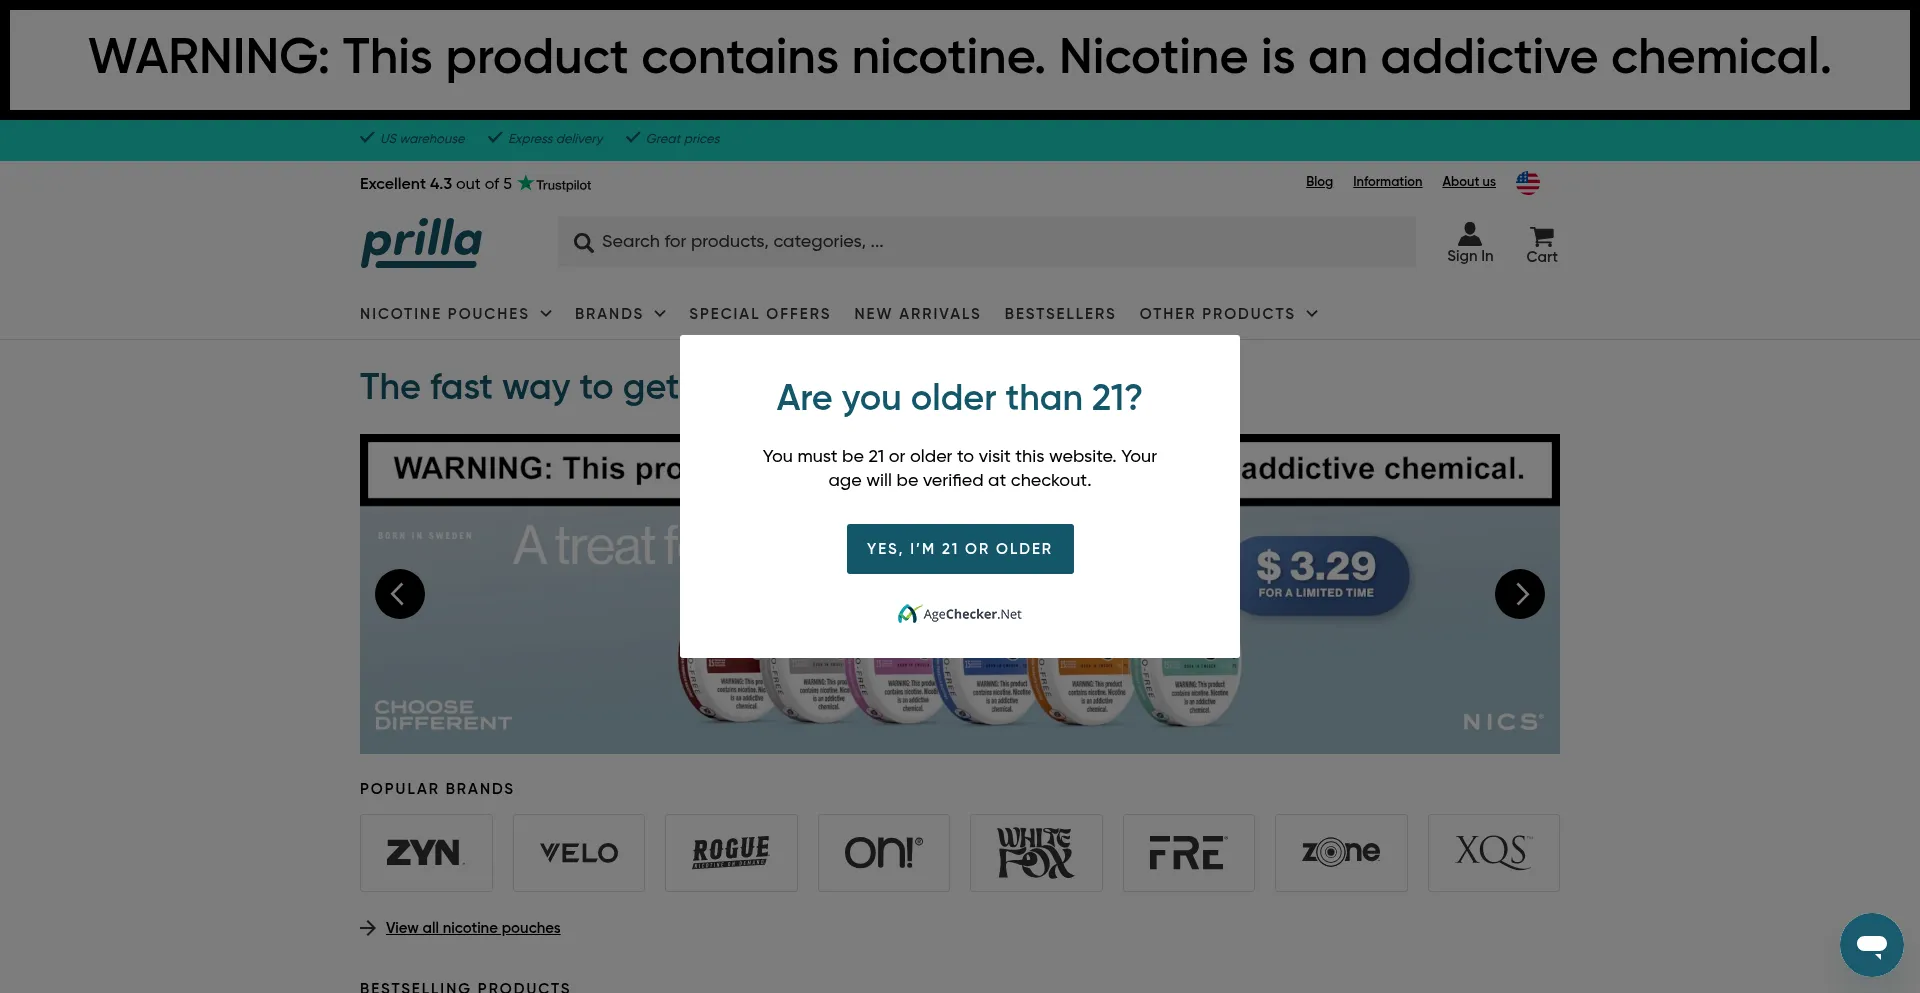Go to previous banner slide
The width and height of the screenshot is (1920, 993).
(x=400, y=594)
